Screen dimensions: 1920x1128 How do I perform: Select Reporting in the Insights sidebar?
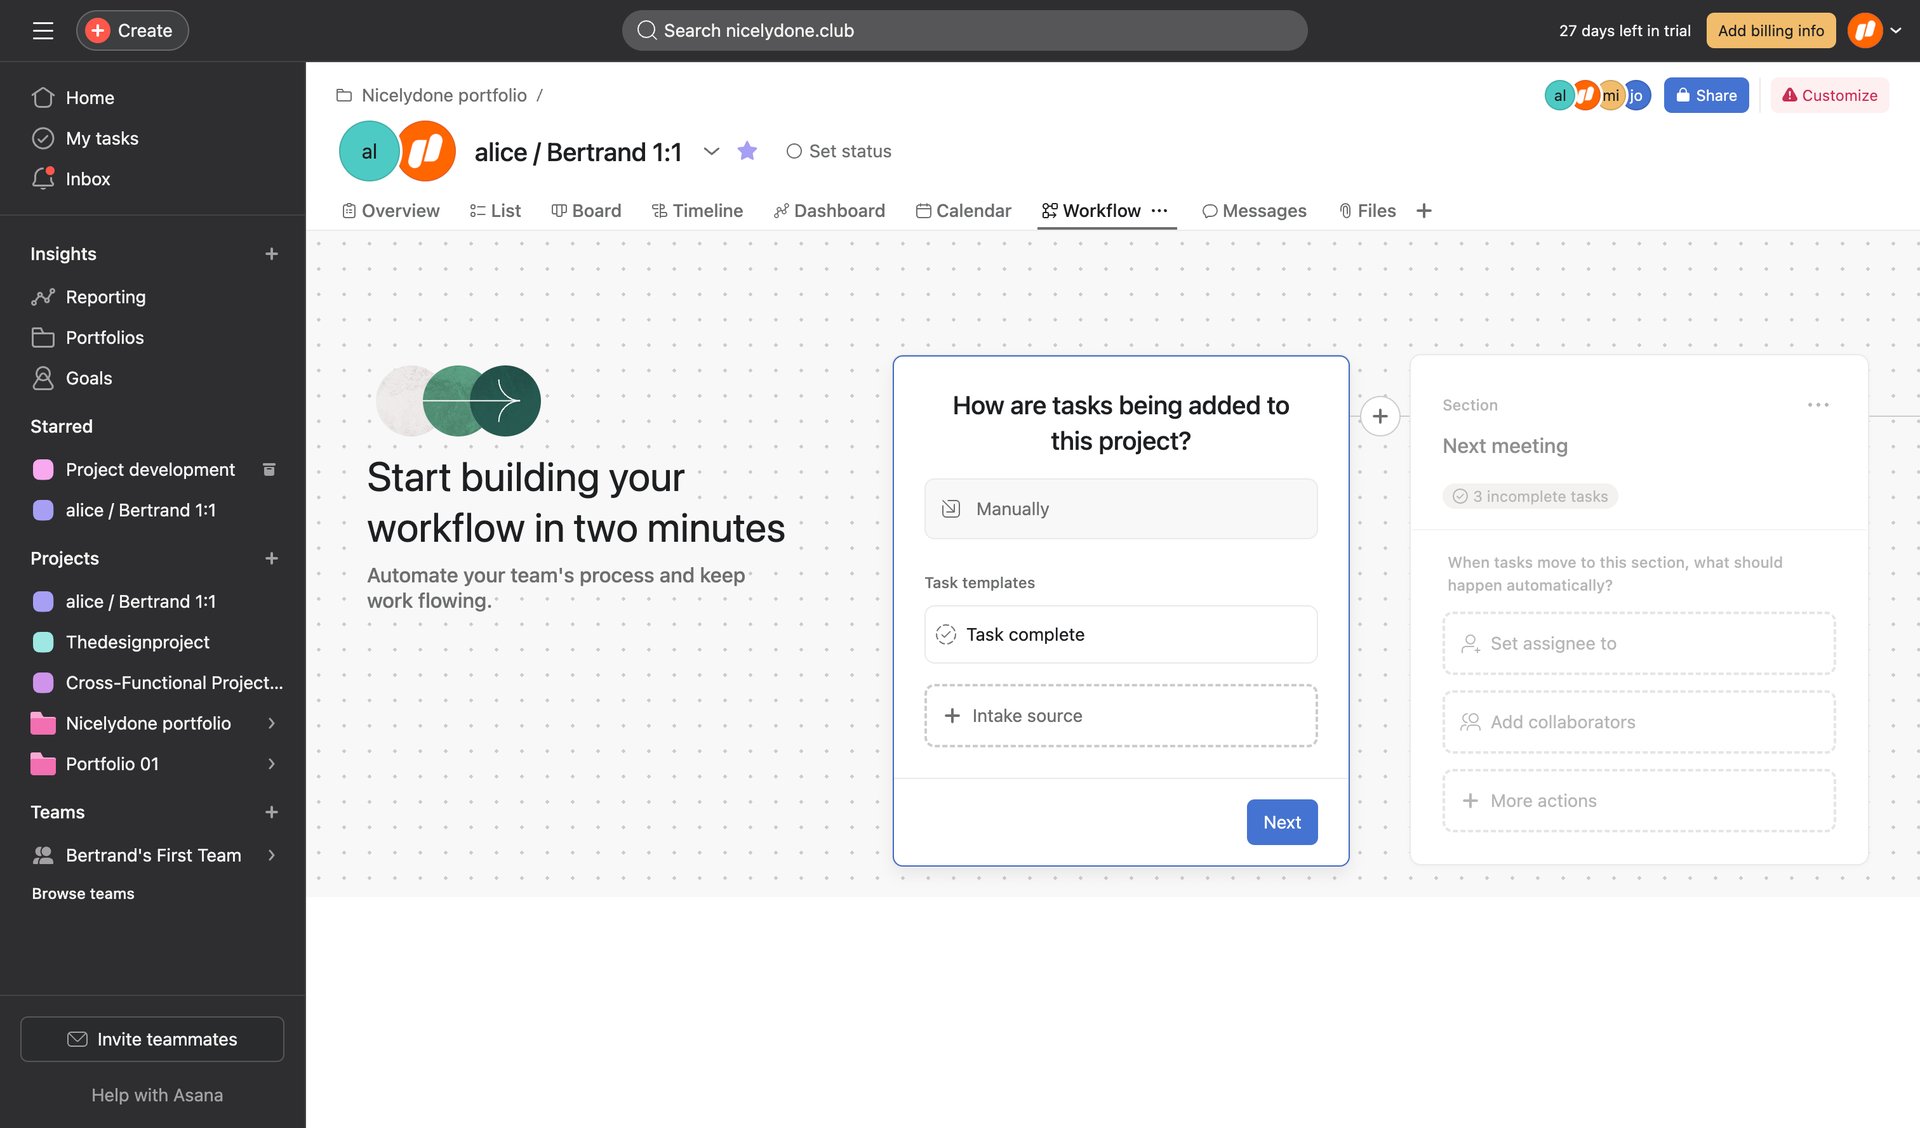pos(104,296)
